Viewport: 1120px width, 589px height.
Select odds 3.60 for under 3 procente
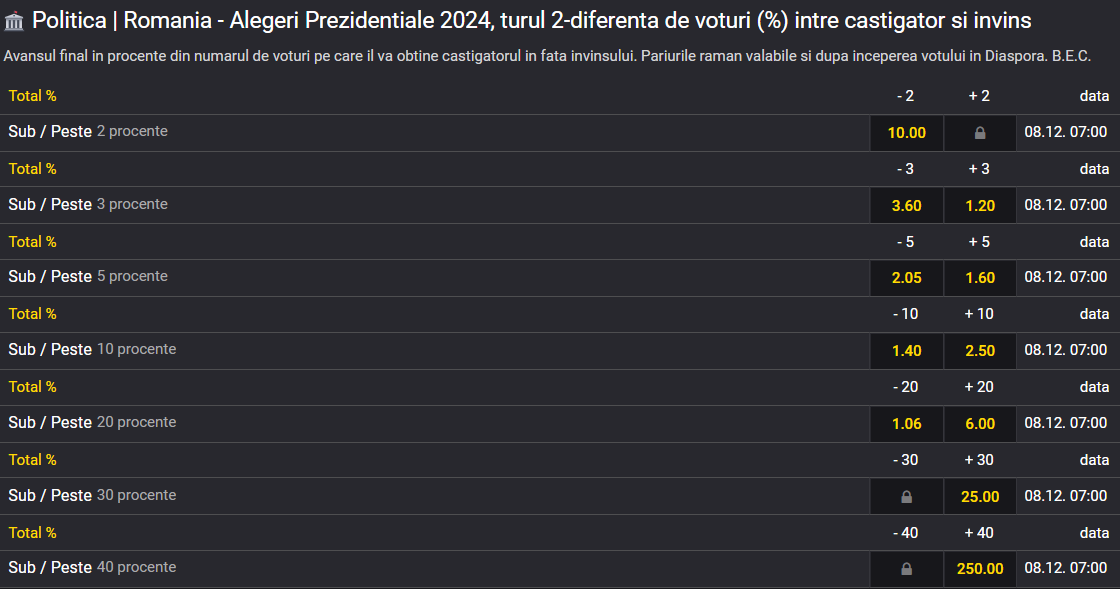(906, 206)
